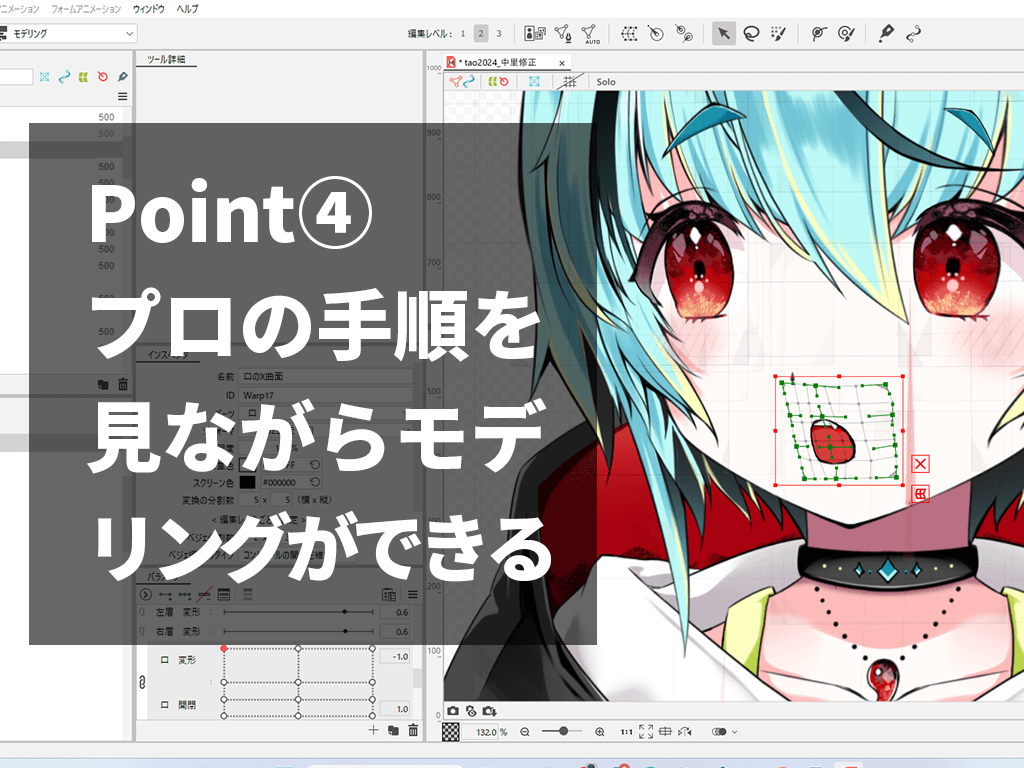Select the glue tool
The width and height of the screenshot is (1024, 768).
pyautogui.click(x=818, y=33)
